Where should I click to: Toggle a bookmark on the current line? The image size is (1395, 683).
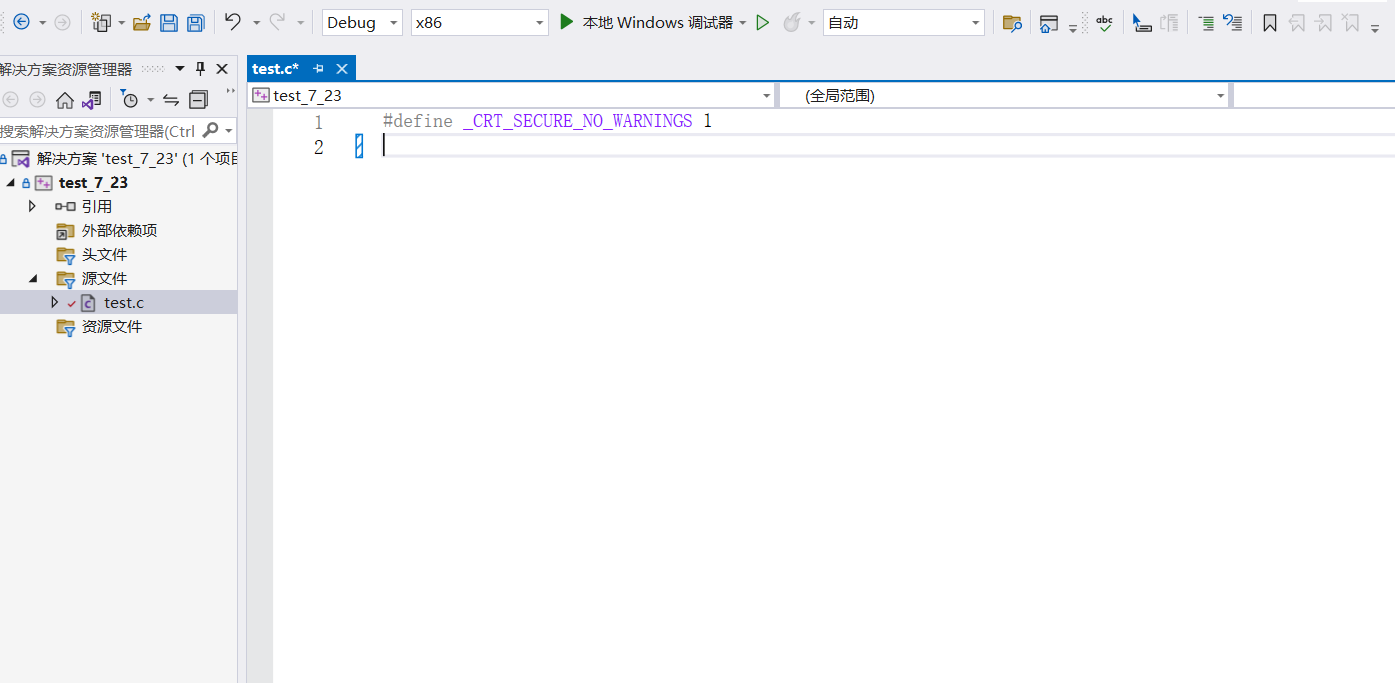click(x=1269, y=22)
